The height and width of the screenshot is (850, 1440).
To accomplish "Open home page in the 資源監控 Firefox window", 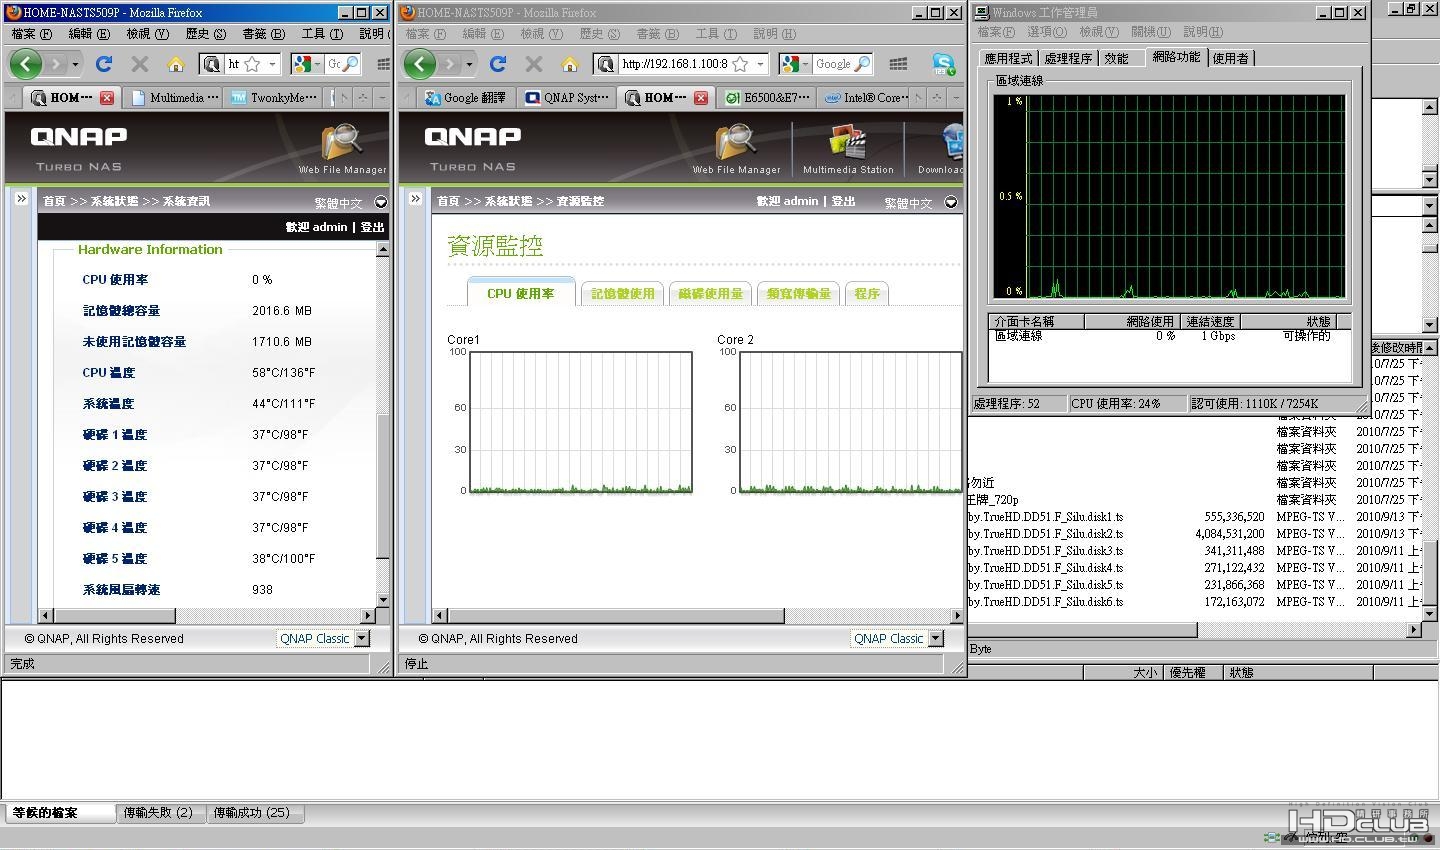I will tap(570, 64).
